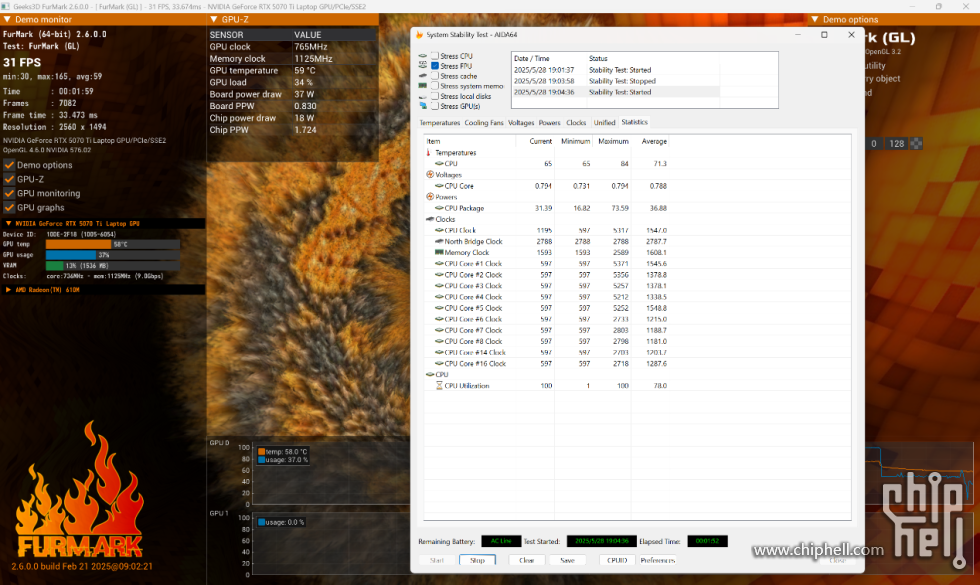
Task: Collapse the Demo monitor panel
Action: (7, 19)
